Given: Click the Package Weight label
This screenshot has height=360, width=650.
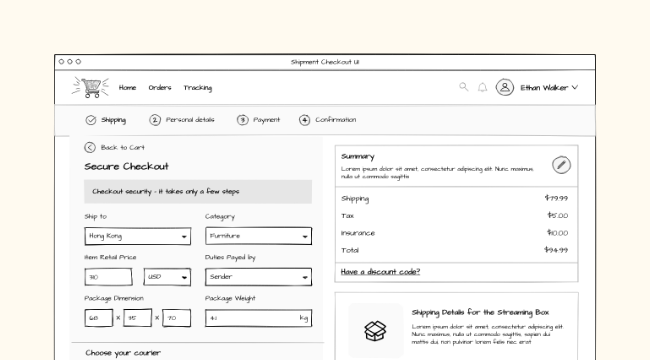Looking at the screenshot, I should (x=230, y=299).
